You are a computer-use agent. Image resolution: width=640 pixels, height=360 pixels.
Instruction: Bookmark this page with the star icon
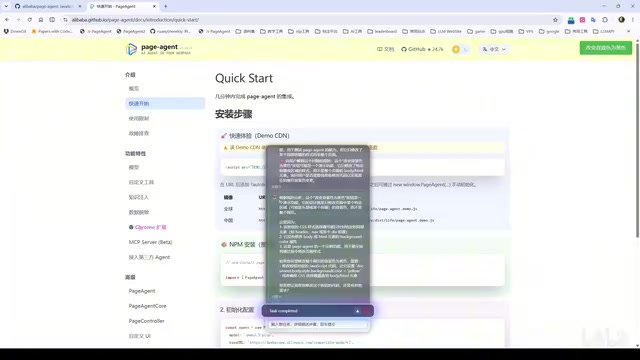point(555,20)
